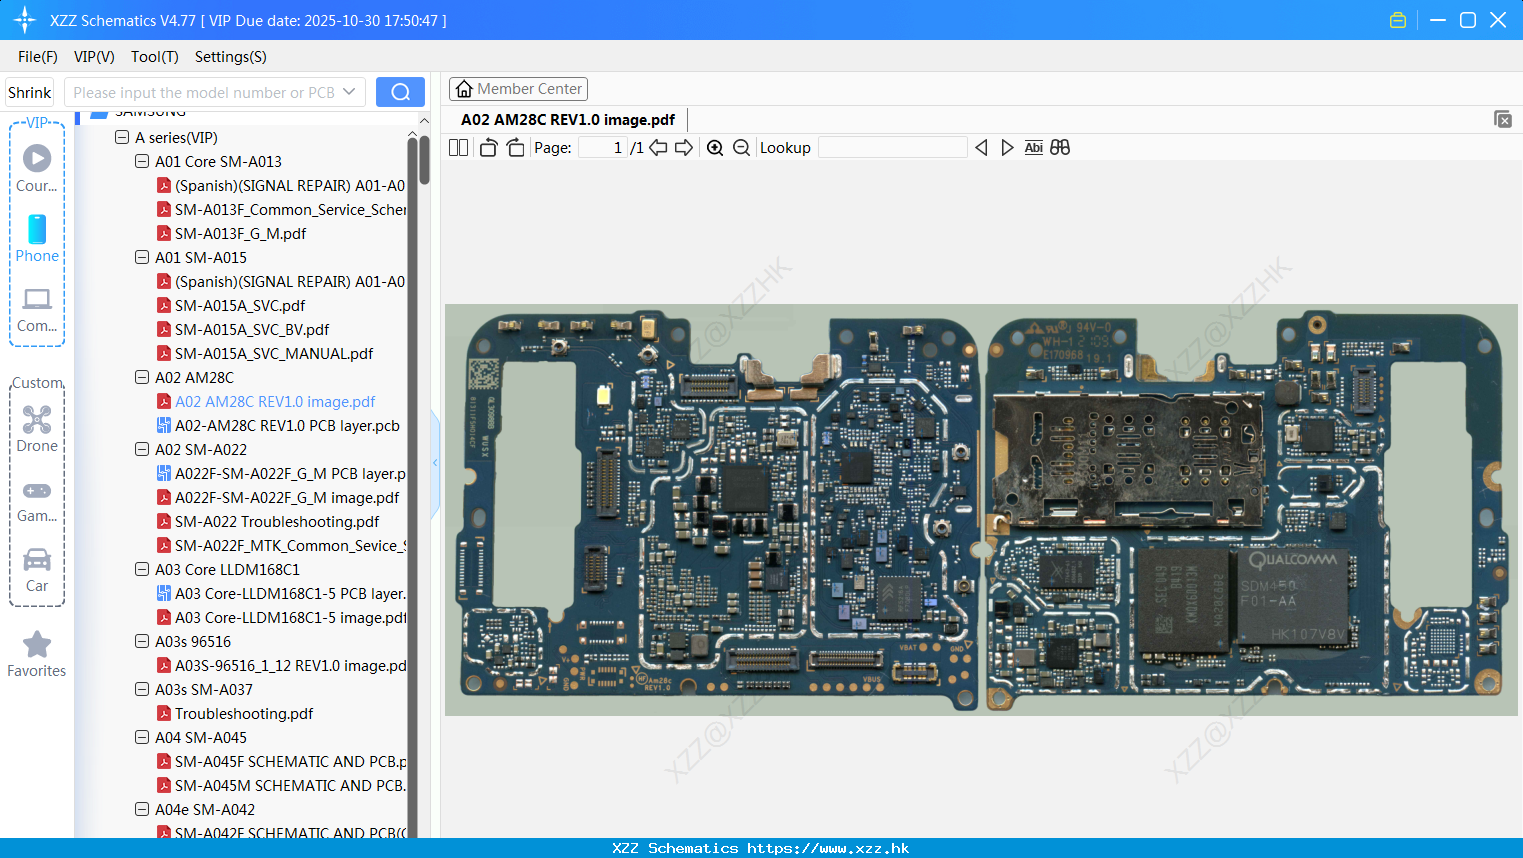Viewport: 1523px width, 858px height.
Task: Rotate the page clockwise
Action: (x=515, y=148)
